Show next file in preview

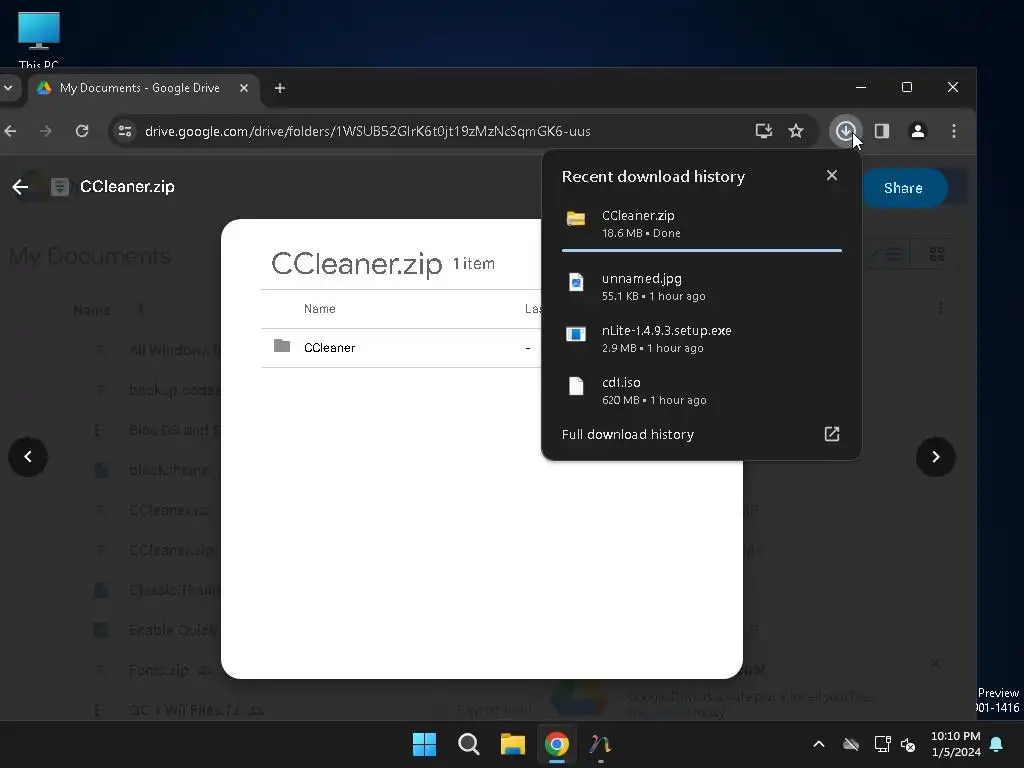pyautogui.click(x=935, y=456)
